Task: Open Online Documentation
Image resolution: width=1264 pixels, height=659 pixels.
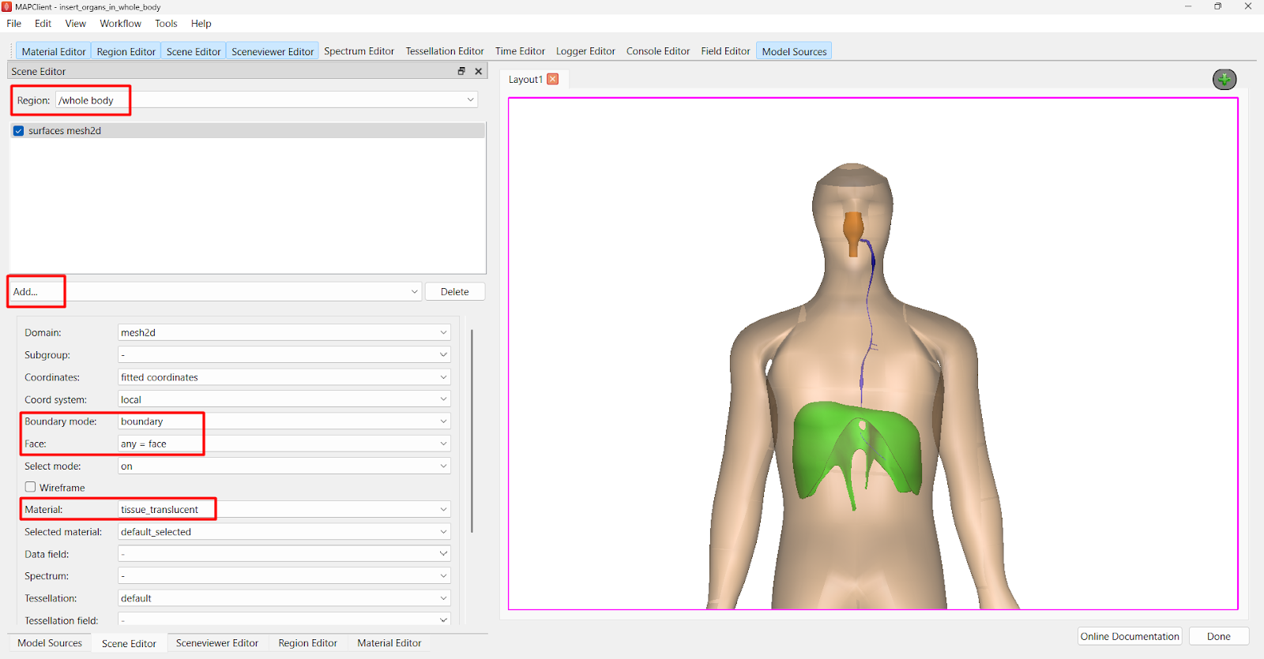Action: 1129,636
